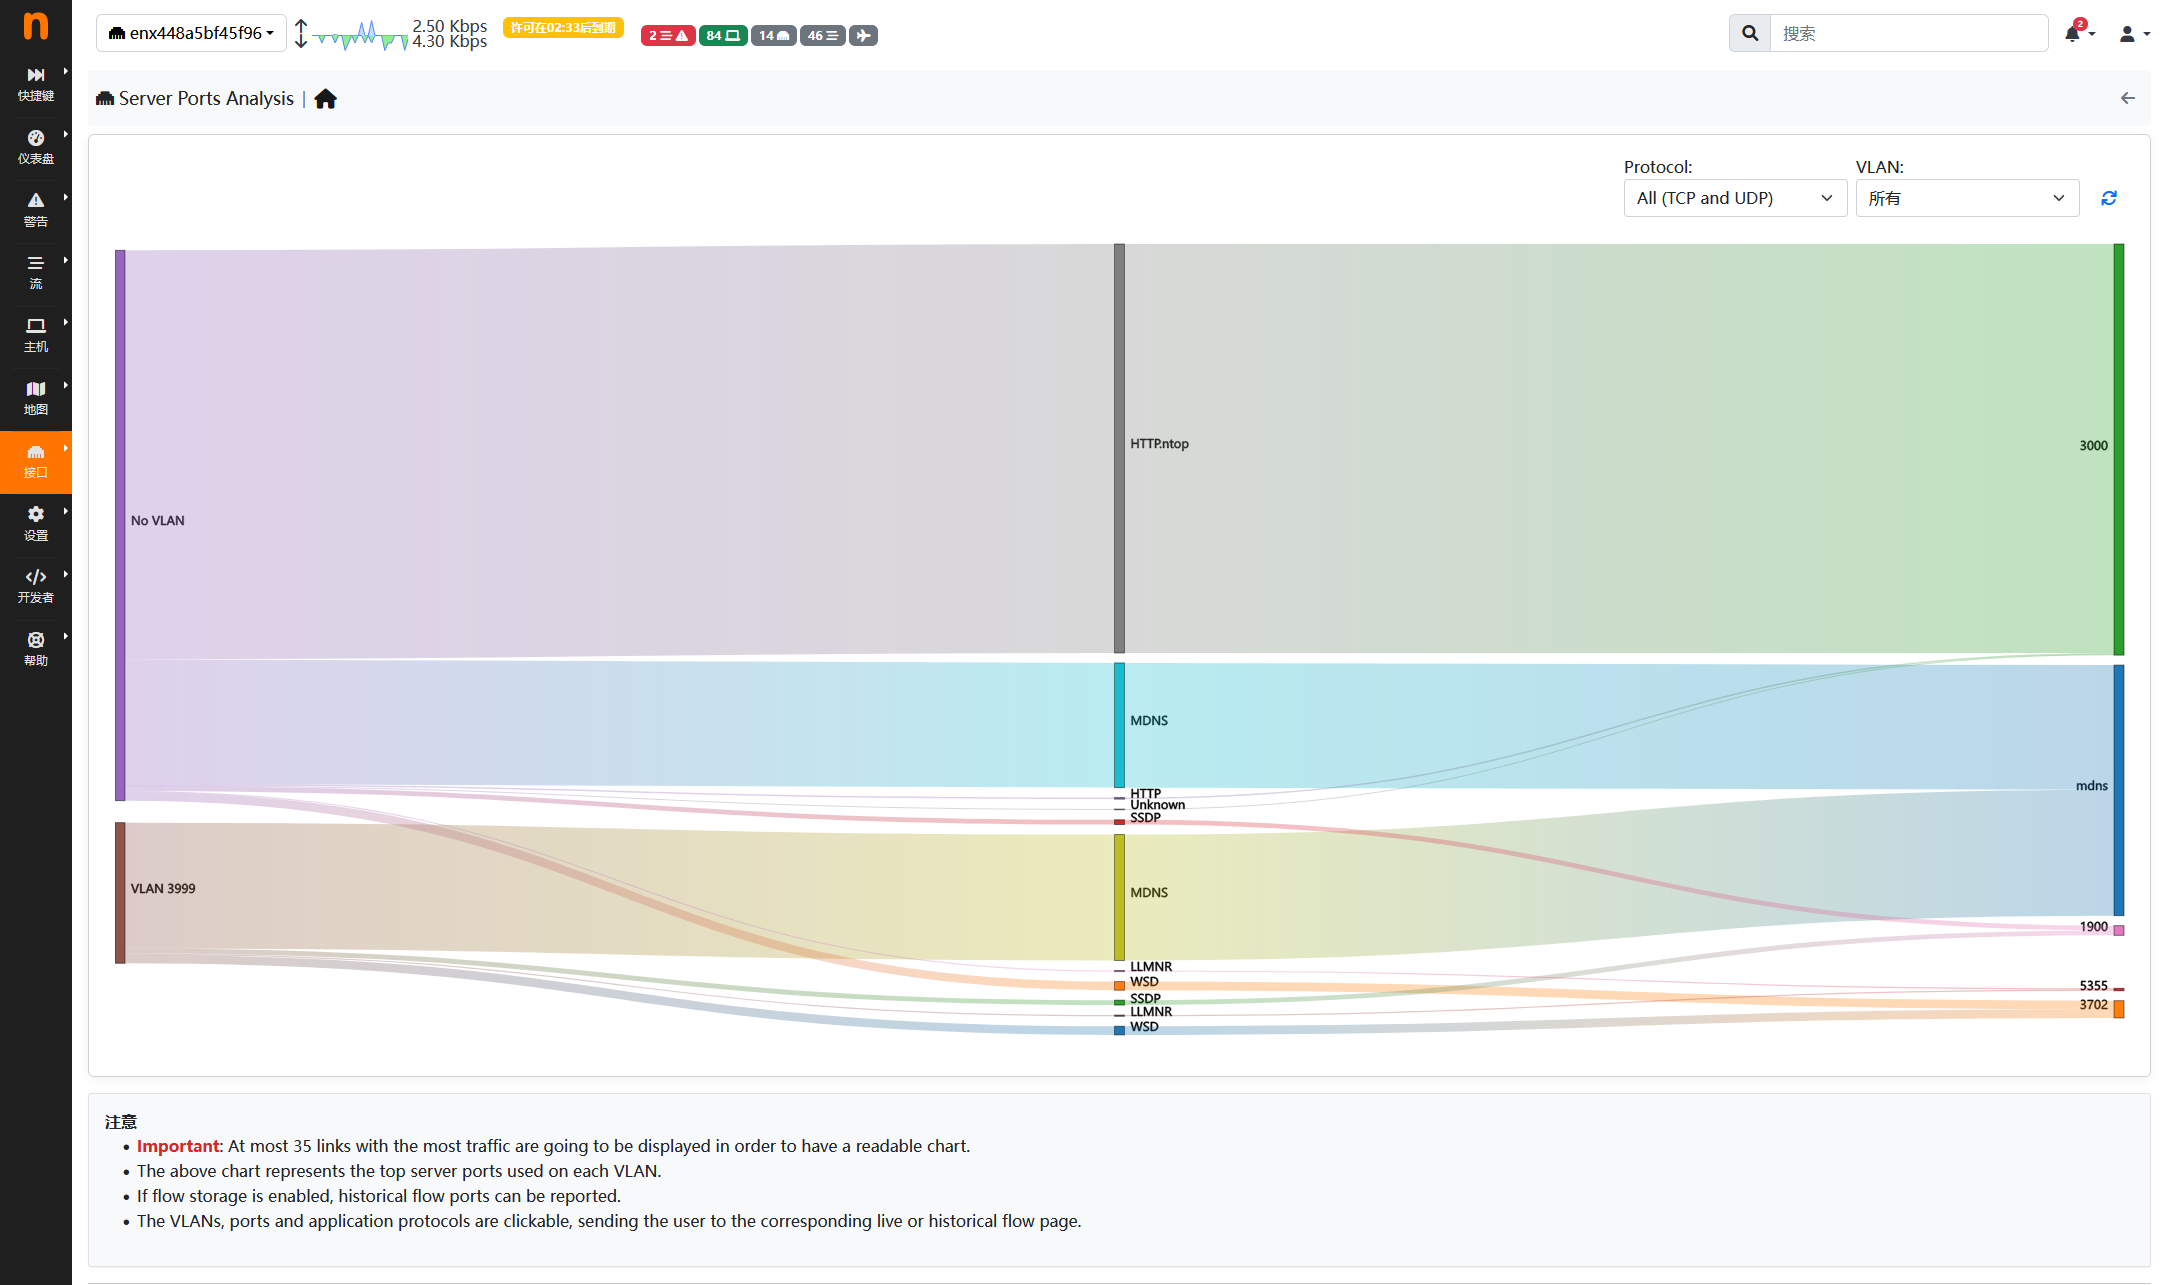Click inside the 搜索 search field
This screenshot has height=1285, width=2175.
click(x=1907, y=33)
